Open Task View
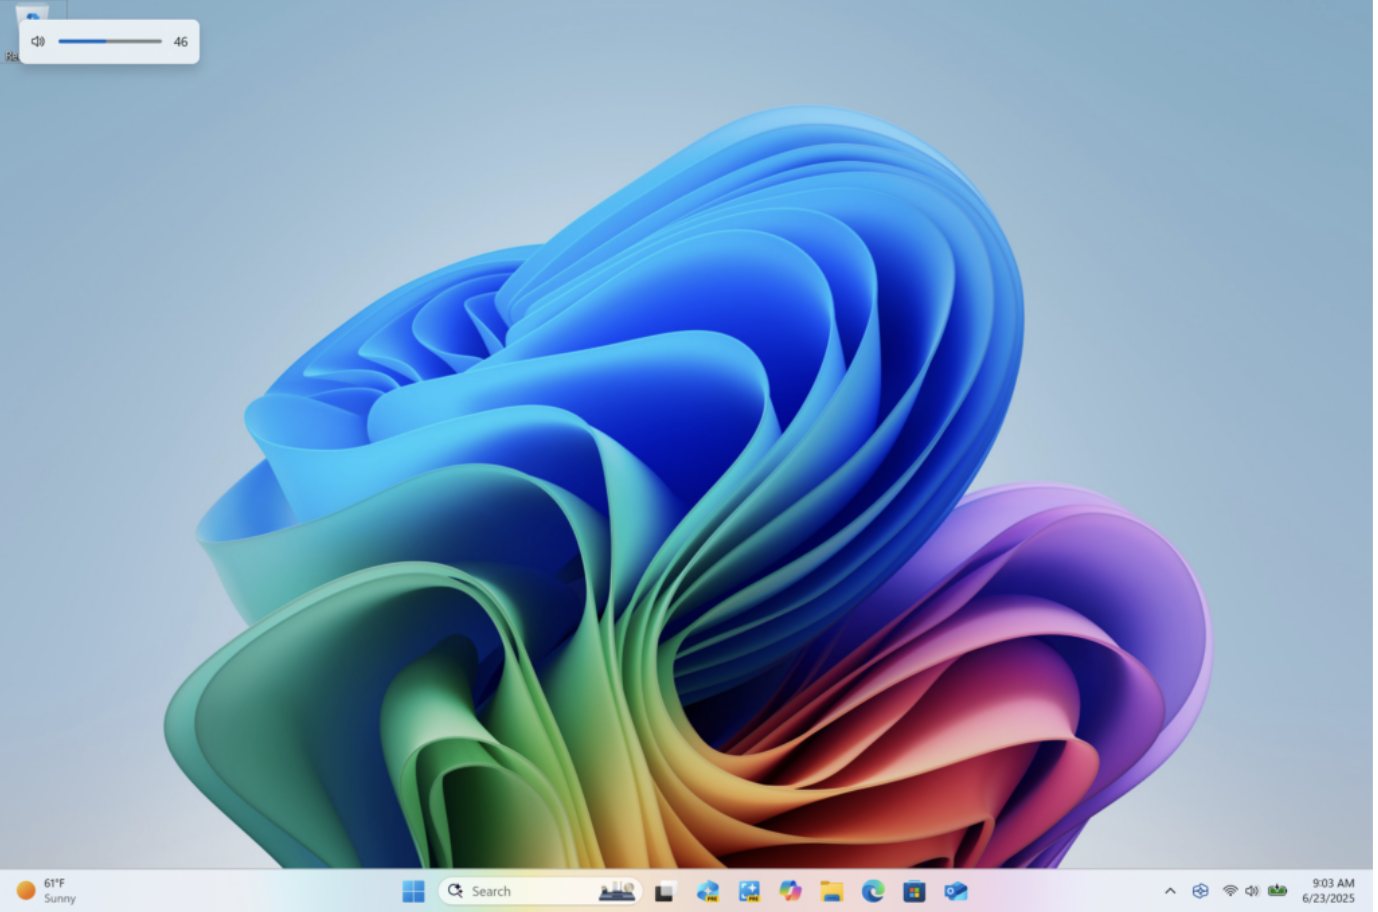Viewport: 1378px width, 912px height. pos(665,890)
